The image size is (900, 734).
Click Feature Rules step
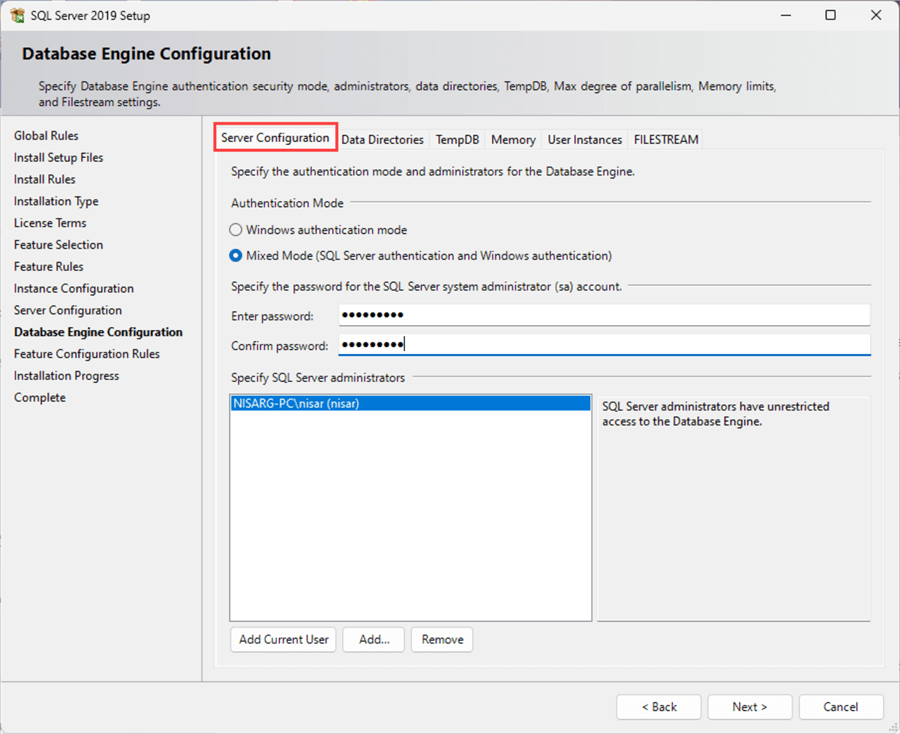(x=49, y=266)
